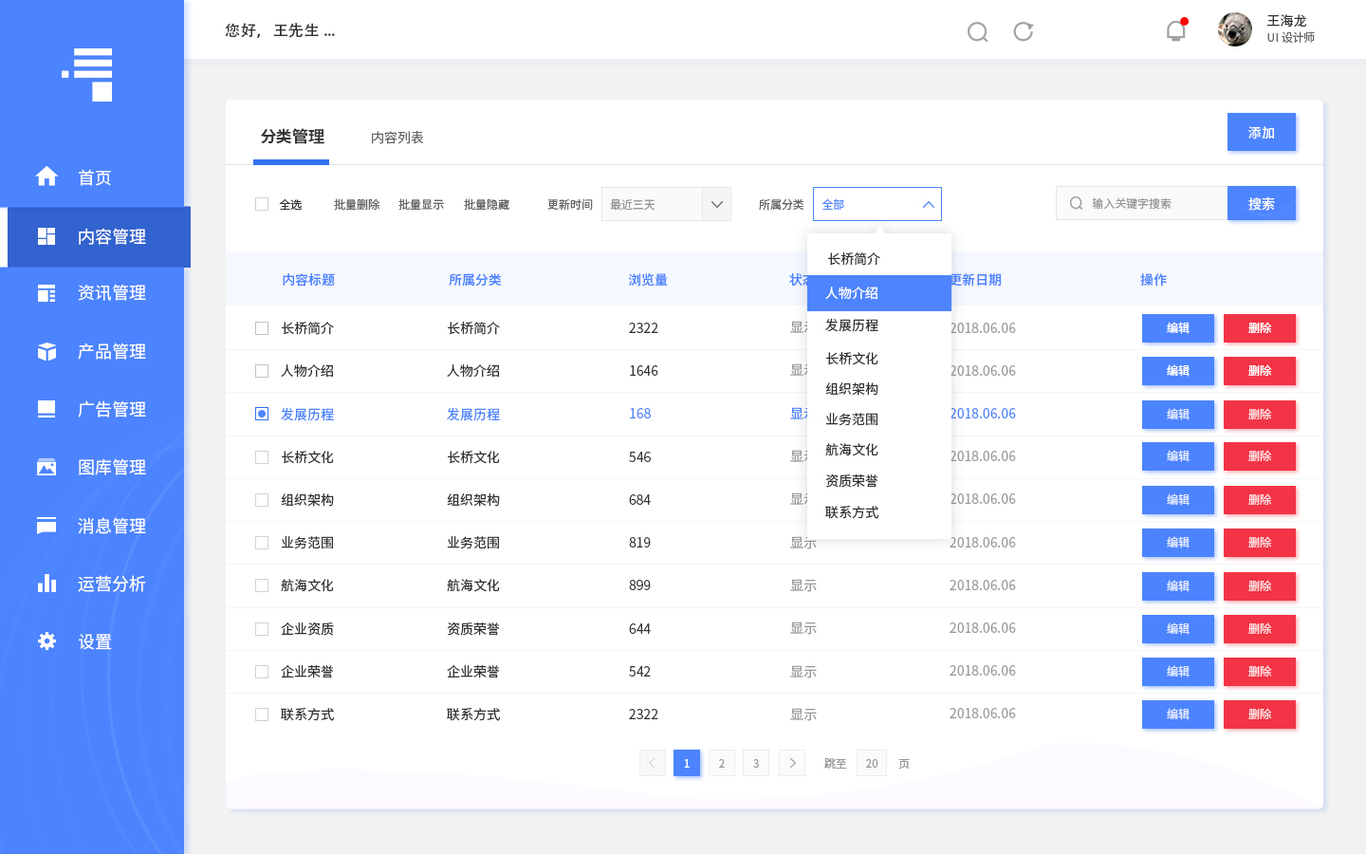Image resolution: width=1366 pixels, height=854 pixels.
Task: Click 批量隐藏 link
Action: [x=487, y=204]
